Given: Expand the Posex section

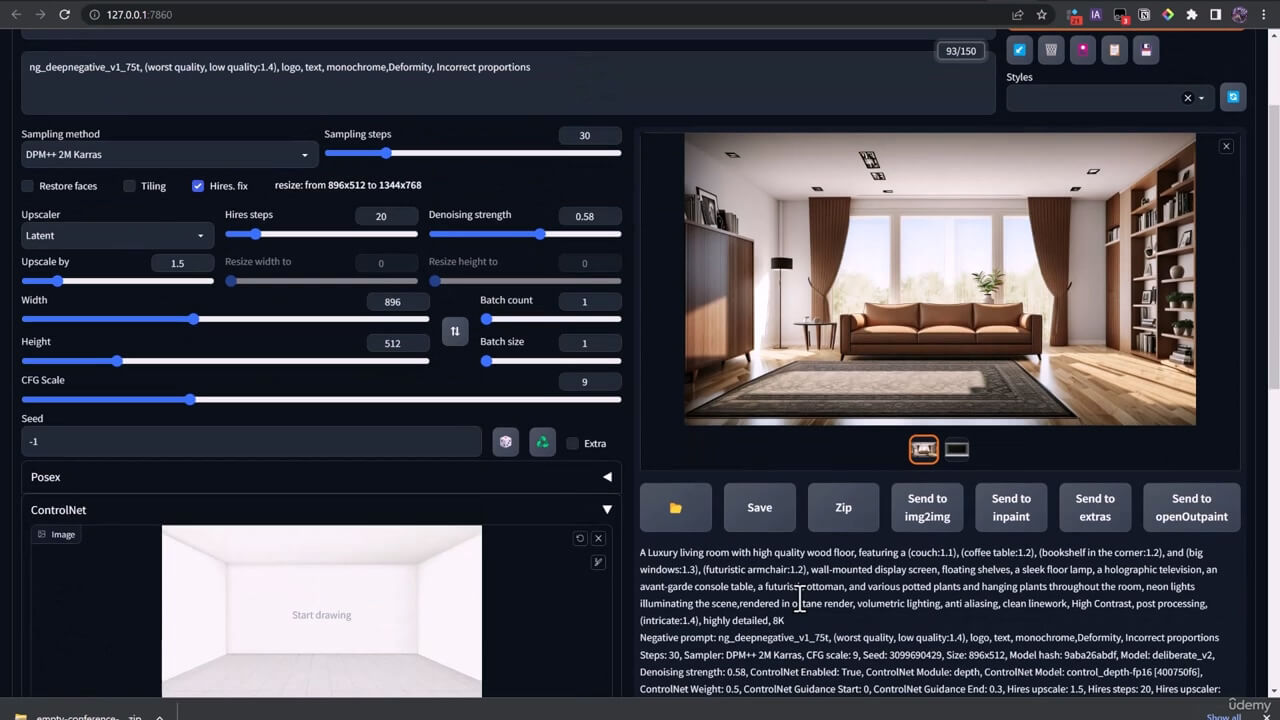Looking at the screenshot, I should (x=321, y=477).
